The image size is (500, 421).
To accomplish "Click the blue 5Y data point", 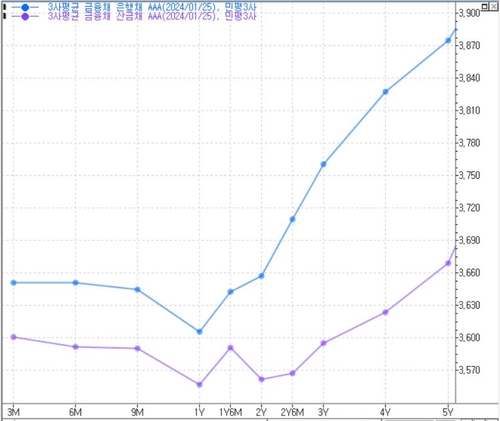I will point(448,41).
